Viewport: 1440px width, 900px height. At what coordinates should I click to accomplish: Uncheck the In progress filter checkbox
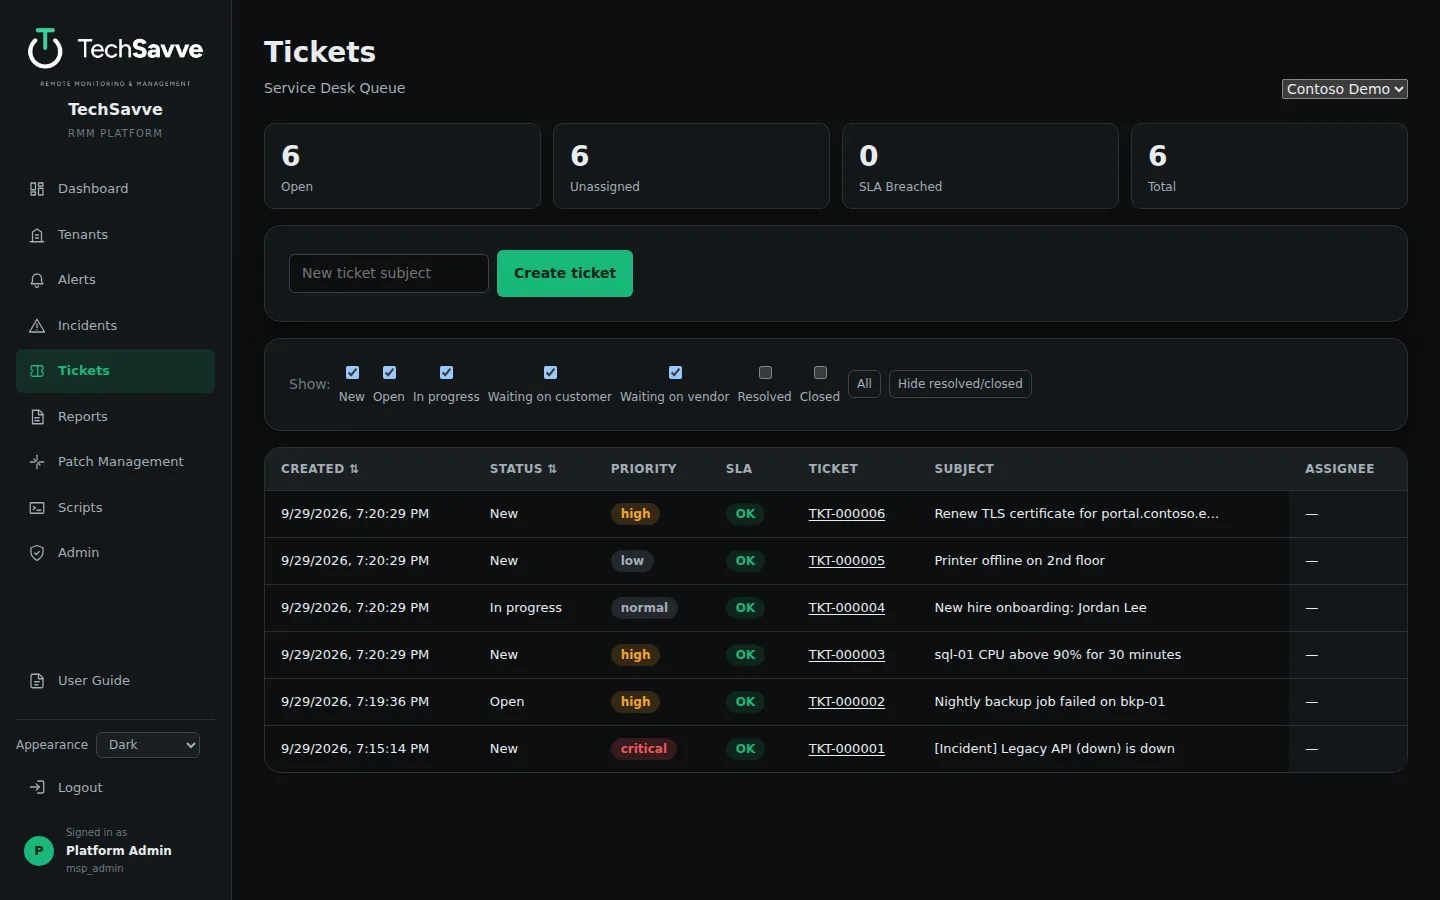pos(446,372)
